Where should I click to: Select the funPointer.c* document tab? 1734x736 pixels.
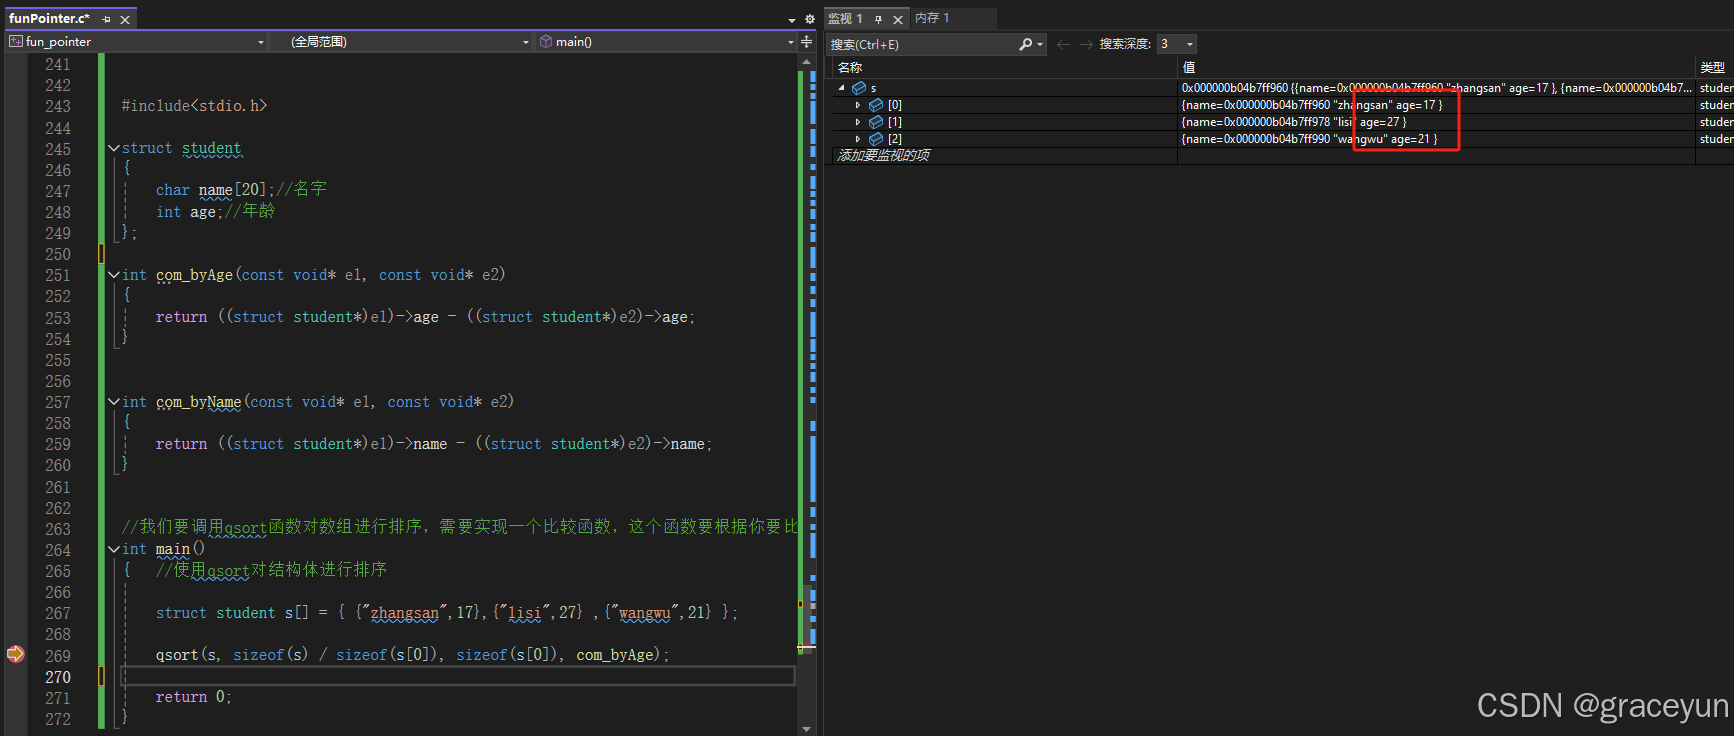point(49,19)
